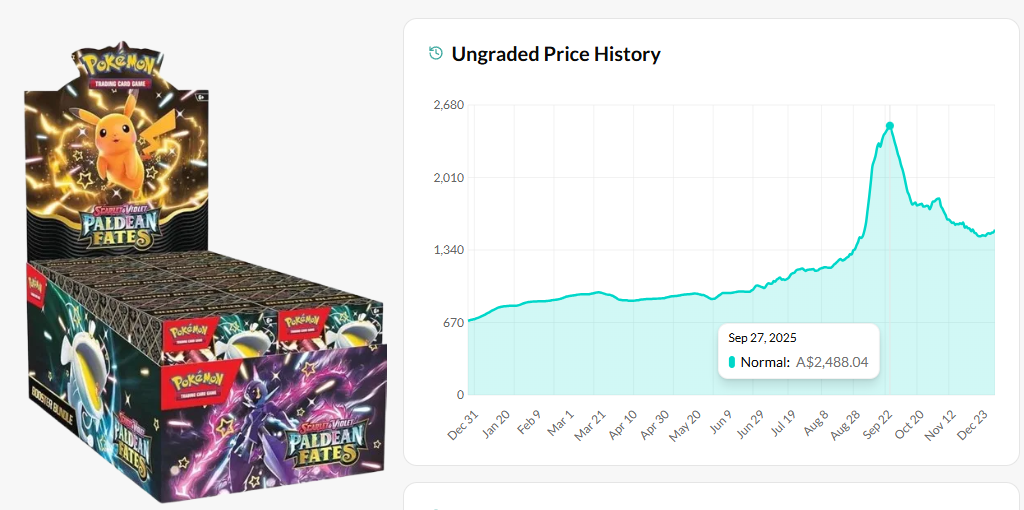Click the 1,340 y-axis value

448,250
